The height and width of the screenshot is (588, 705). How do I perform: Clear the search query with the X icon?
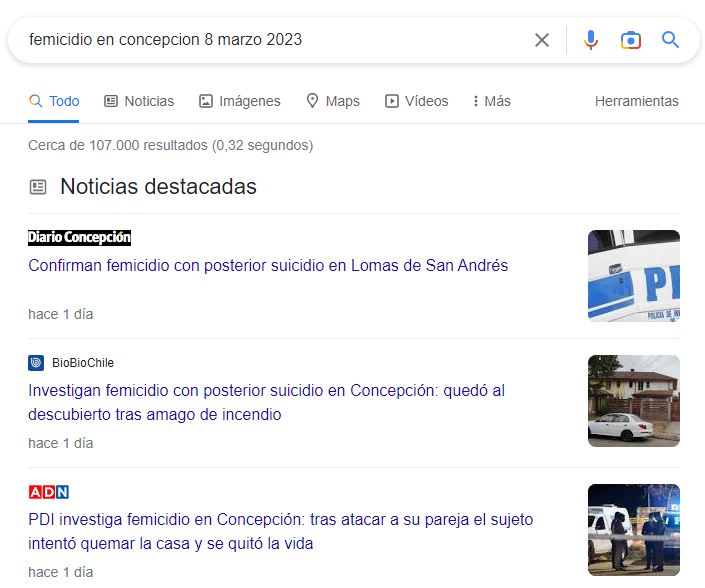(x=542, y=40)
